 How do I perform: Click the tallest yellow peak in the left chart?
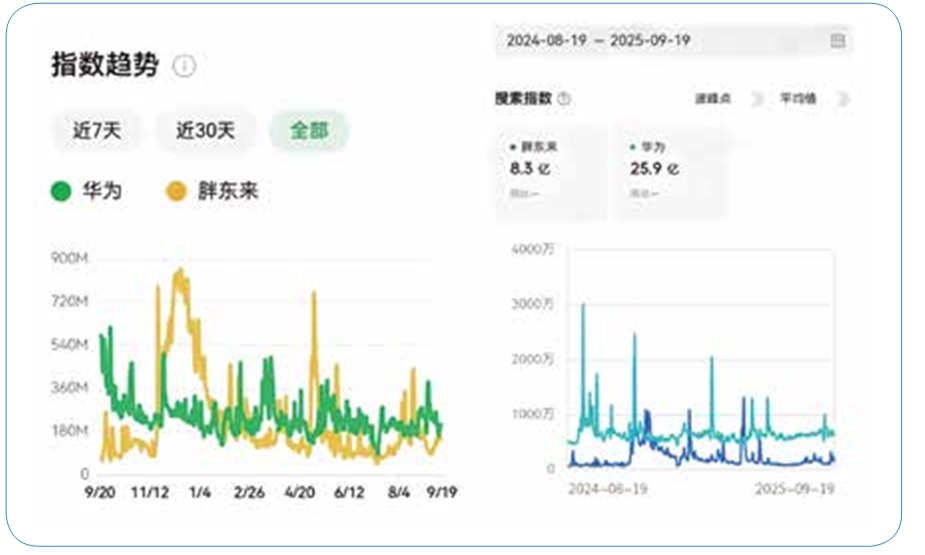180,270
